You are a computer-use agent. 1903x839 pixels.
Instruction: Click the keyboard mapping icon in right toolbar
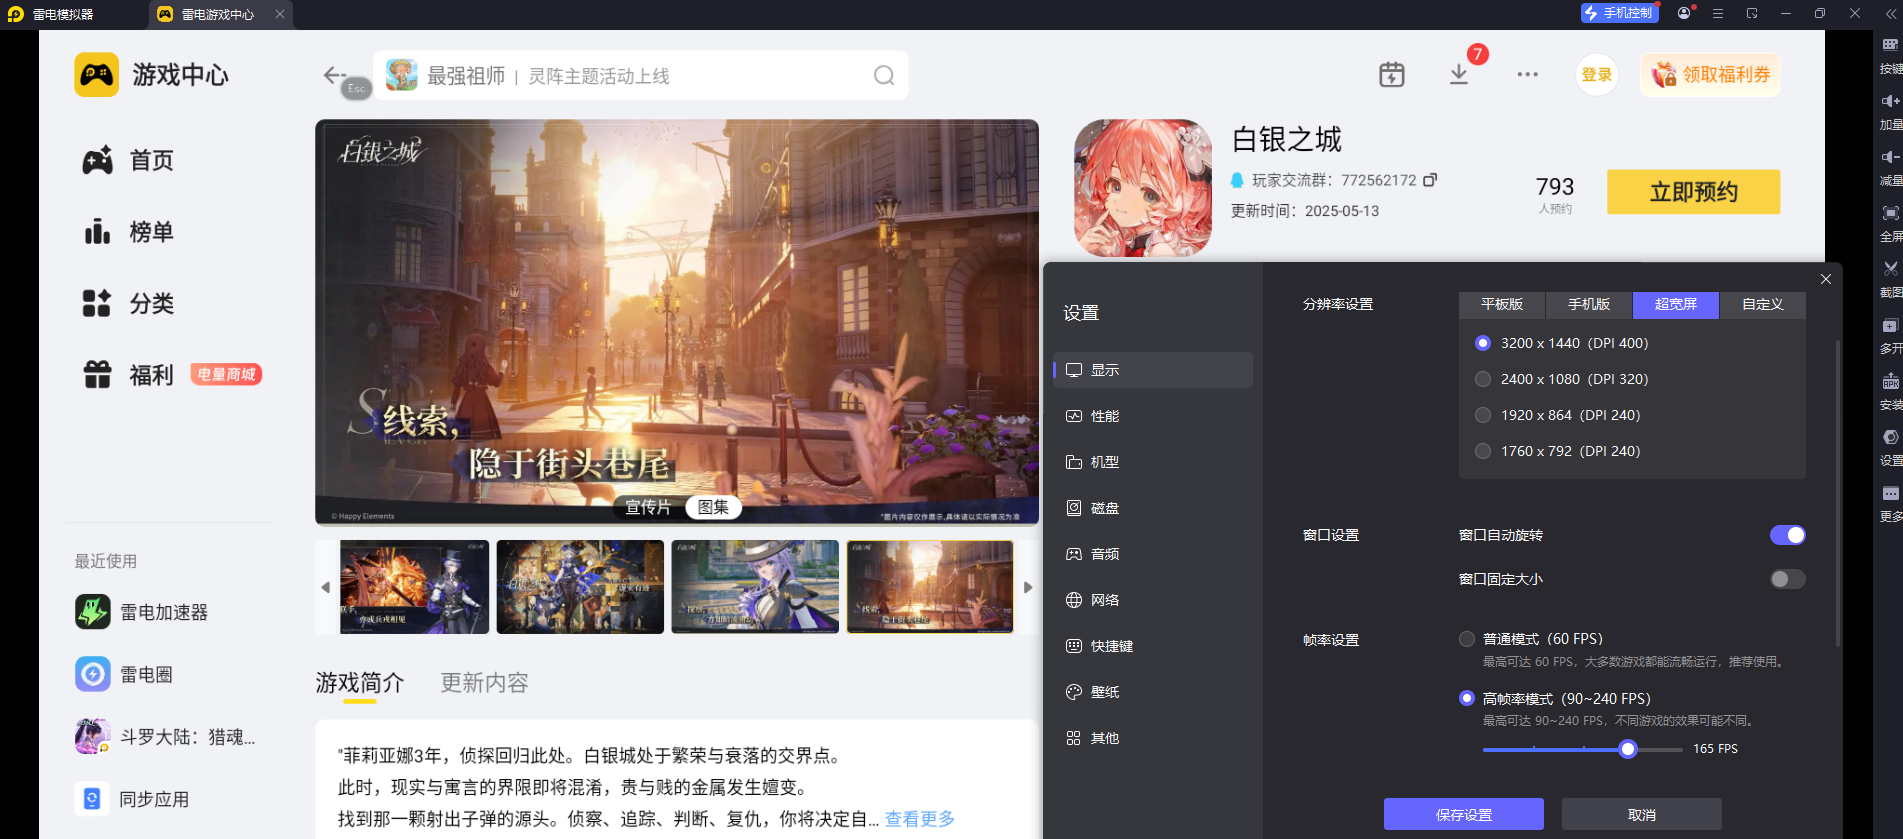1890,45
